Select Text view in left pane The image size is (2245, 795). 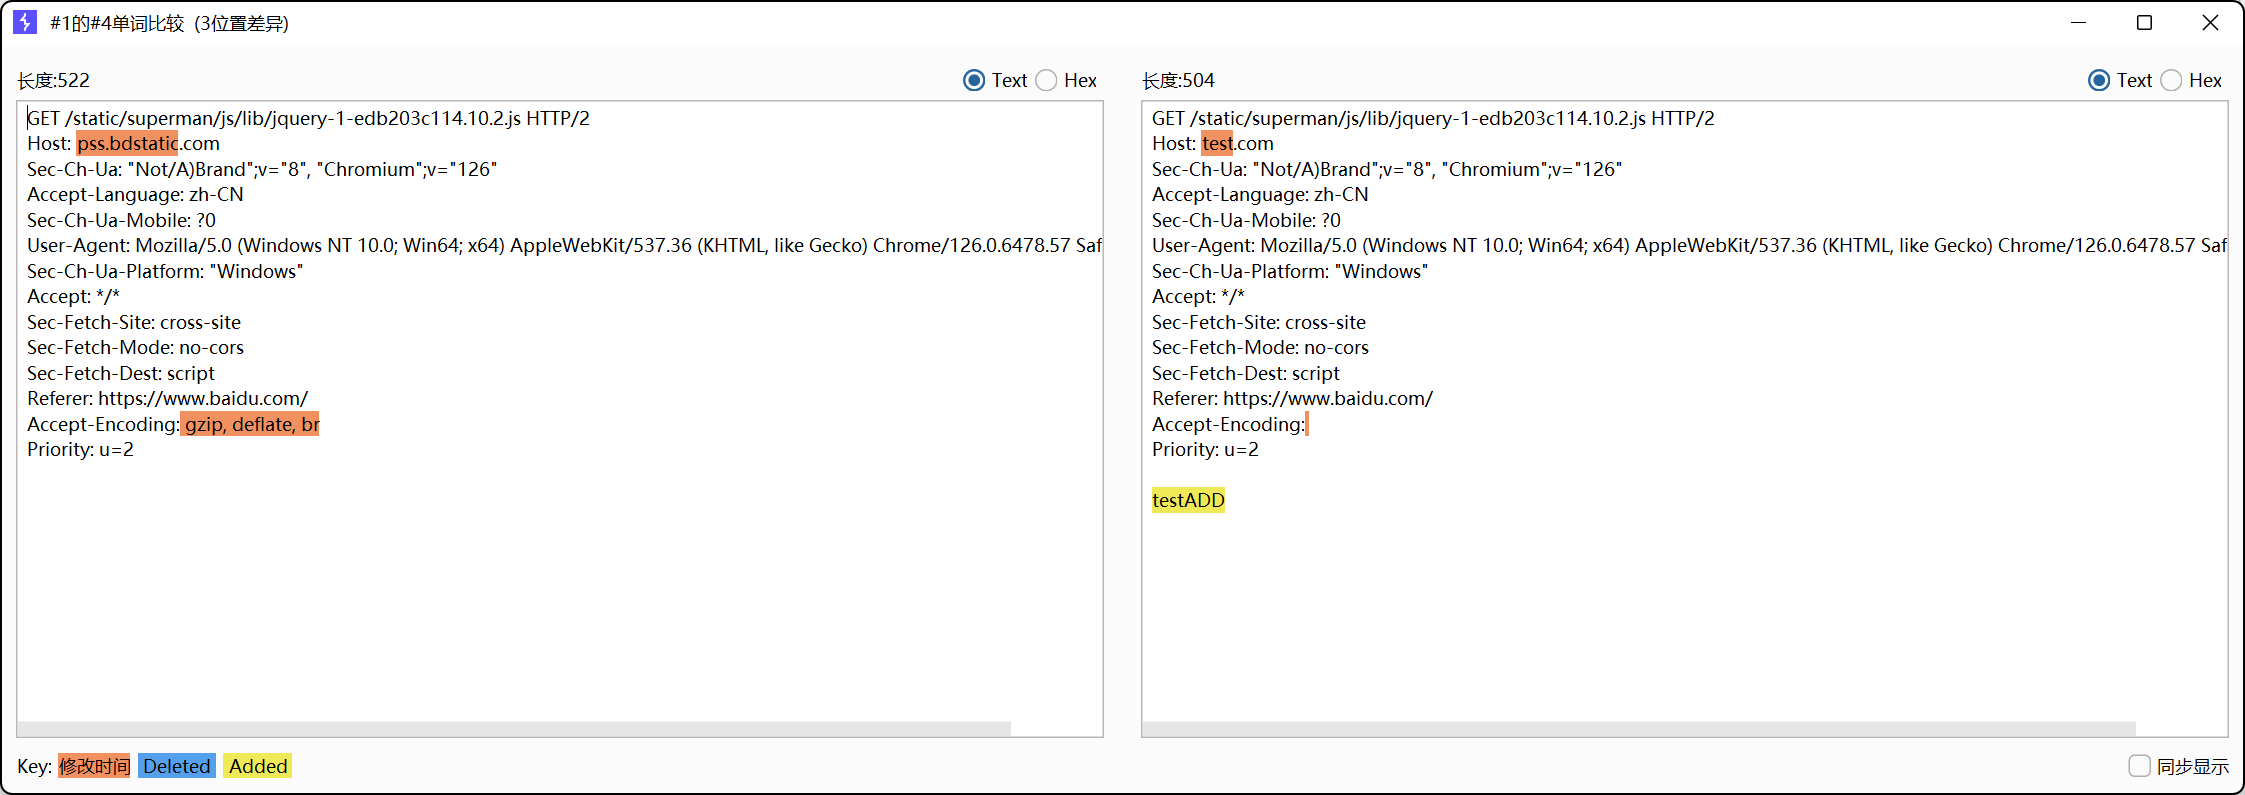pyautogui.click(x=974, y=81)
